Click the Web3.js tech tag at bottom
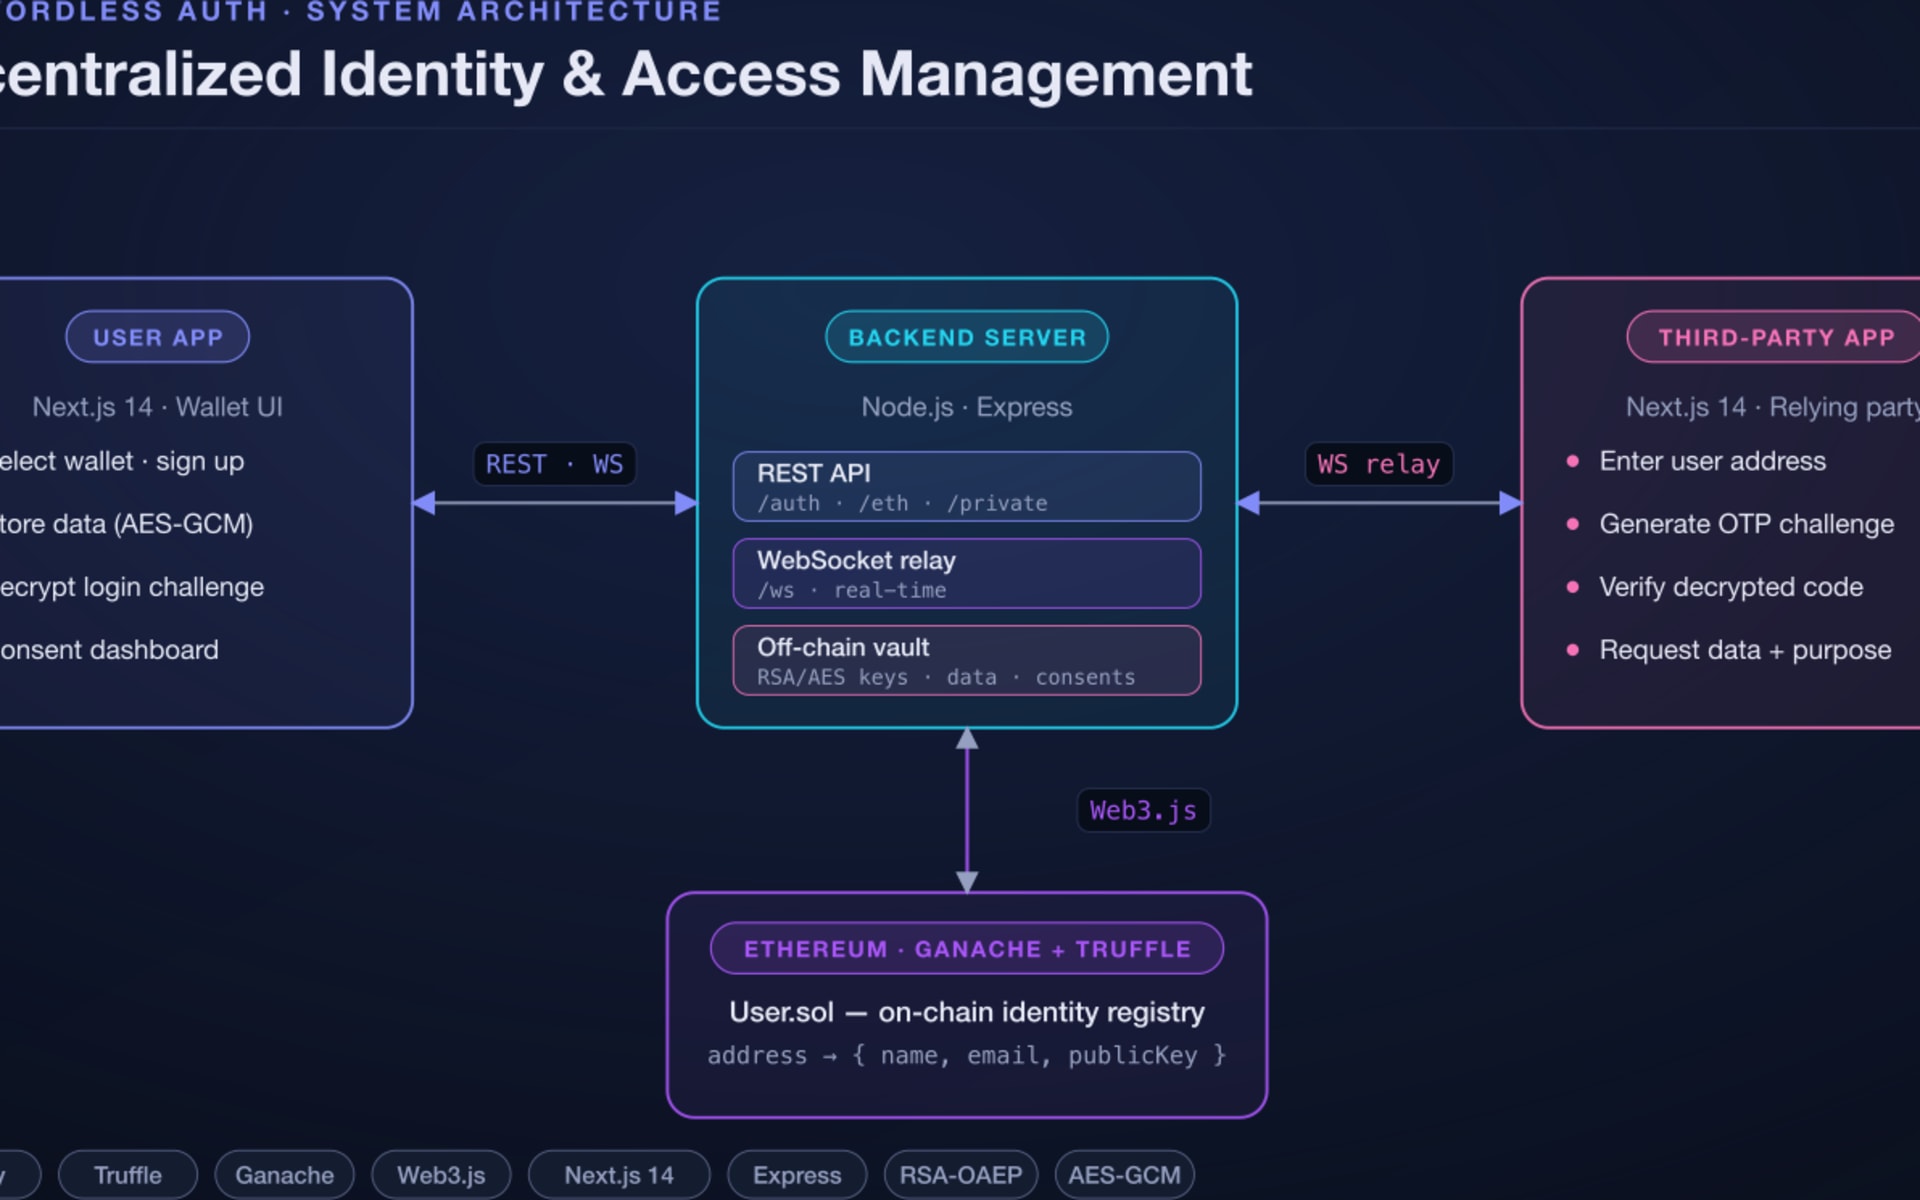This screenshot has height=1200, width=1920. coord(441,1175)
